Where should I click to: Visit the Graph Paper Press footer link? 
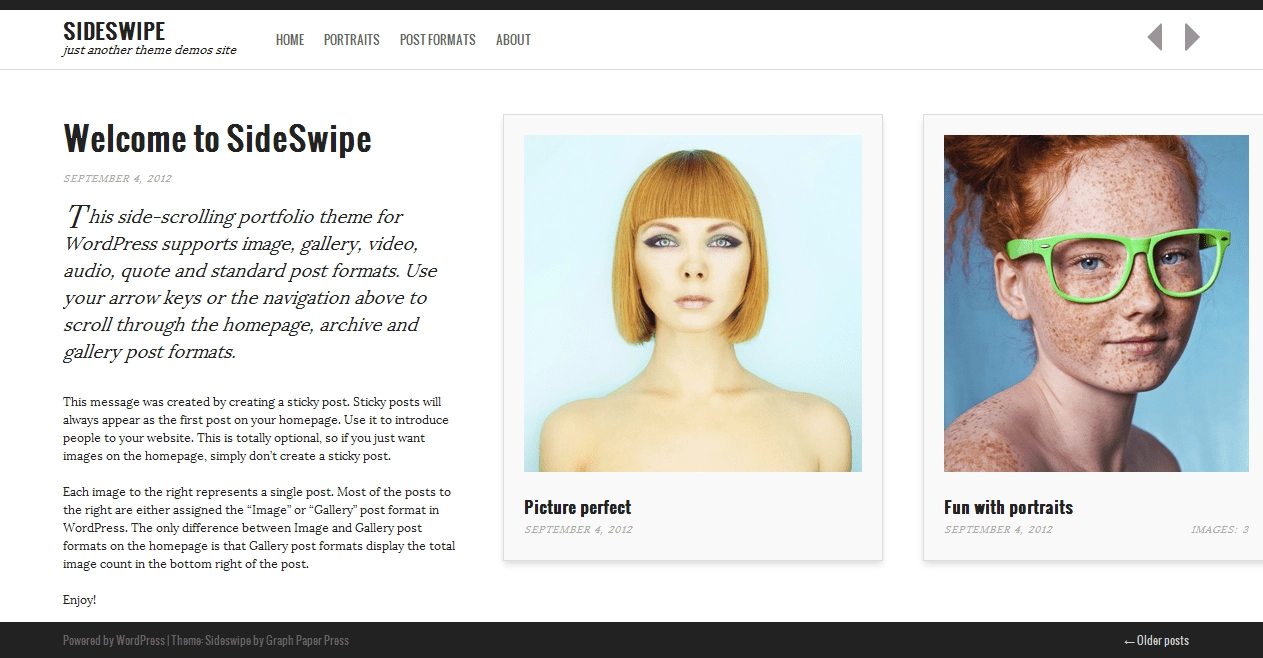coord(307,640)
